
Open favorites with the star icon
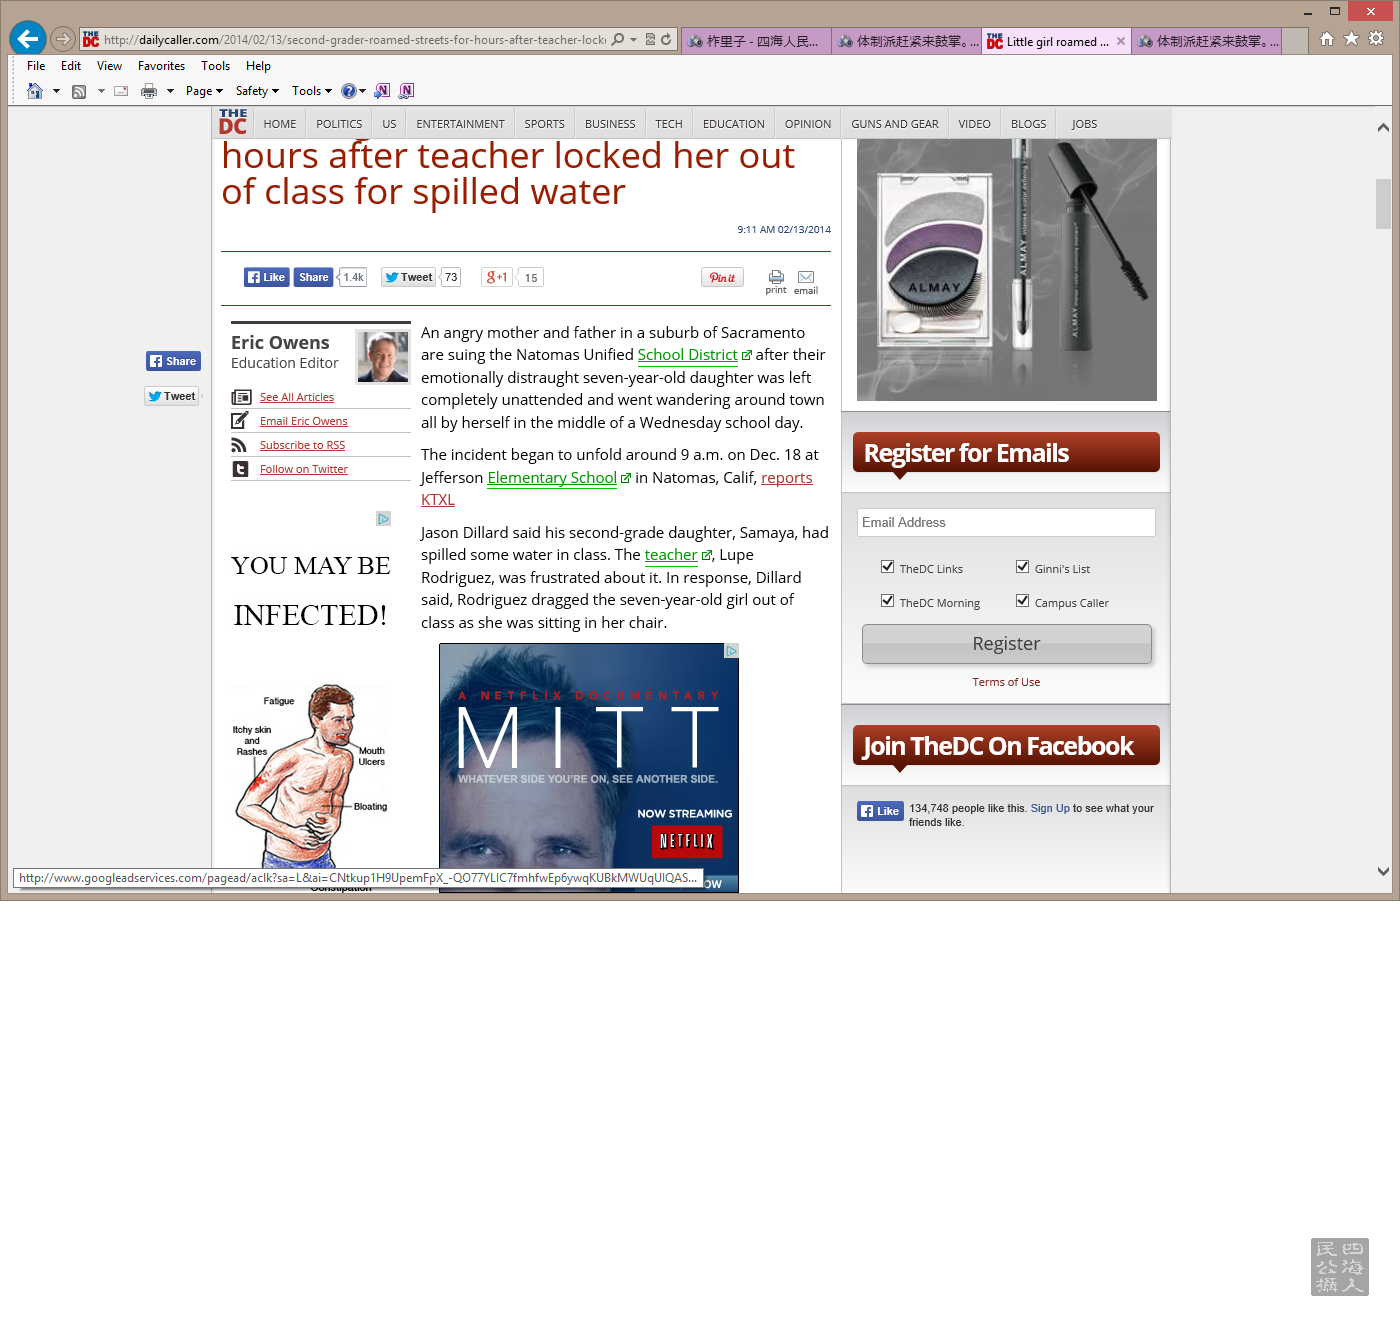pos(1351,39)
